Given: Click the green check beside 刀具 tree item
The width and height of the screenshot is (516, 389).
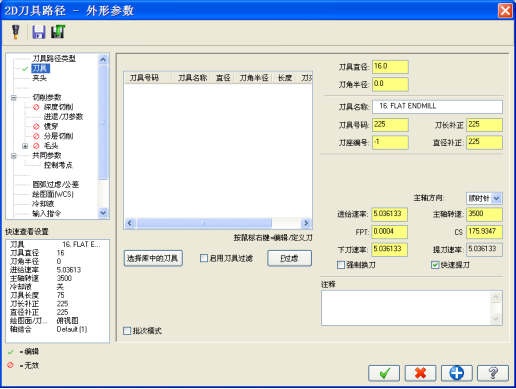Looking at the screenshot, I should (25, 69).
